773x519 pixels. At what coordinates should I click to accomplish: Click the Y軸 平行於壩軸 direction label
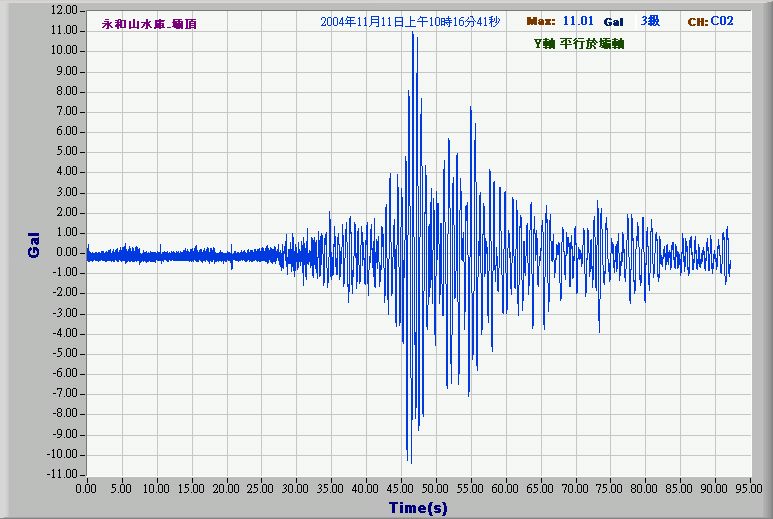pos(579,43)
